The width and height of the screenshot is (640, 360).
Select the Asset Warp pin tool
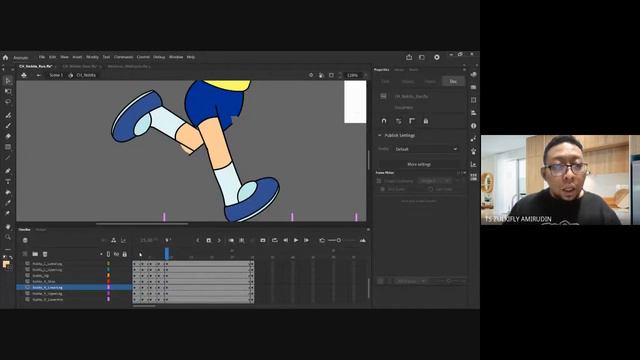8,213
